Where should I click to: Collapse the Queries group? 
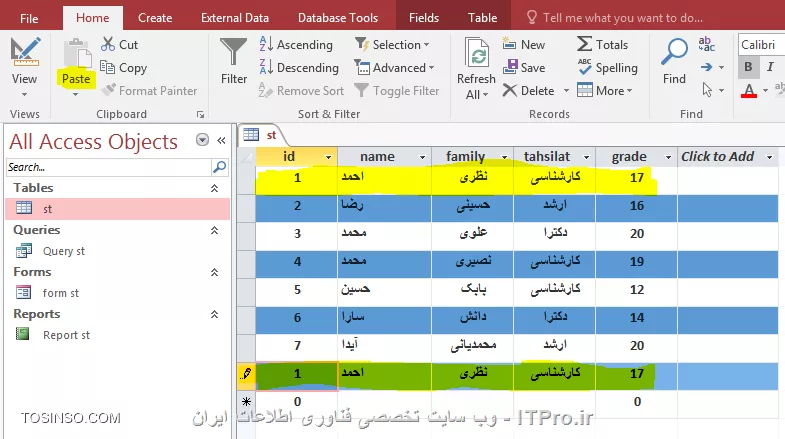214,230
